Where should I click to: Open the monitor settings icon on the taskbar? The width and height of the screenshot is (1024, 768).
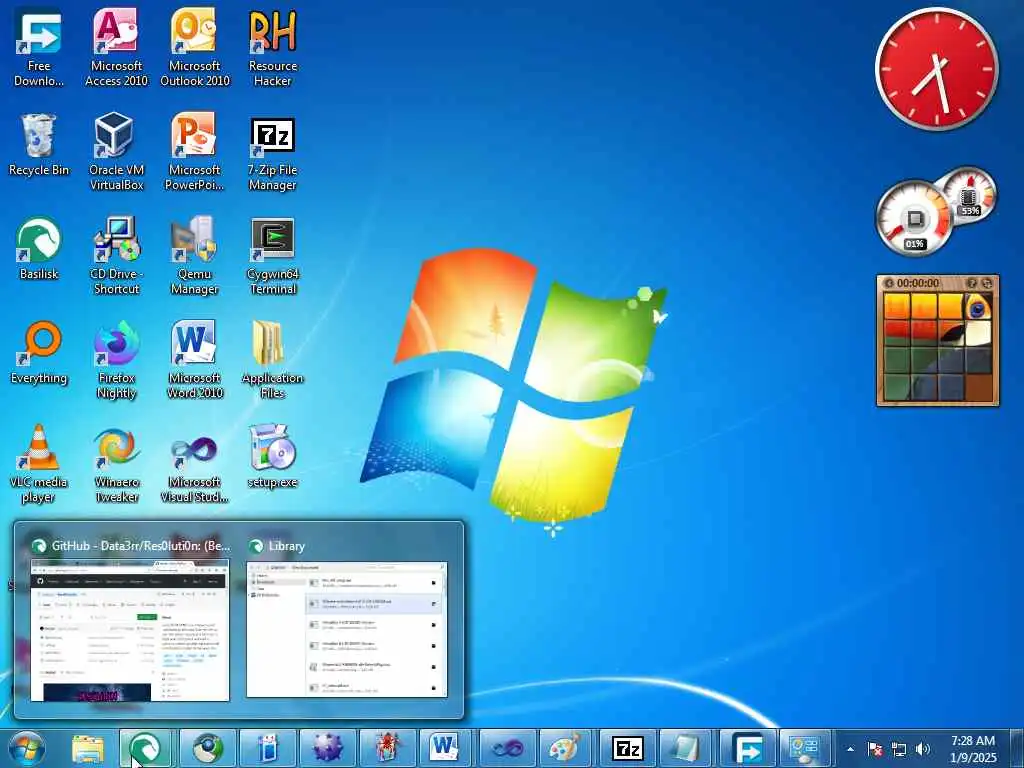click(x=806, y=748)
